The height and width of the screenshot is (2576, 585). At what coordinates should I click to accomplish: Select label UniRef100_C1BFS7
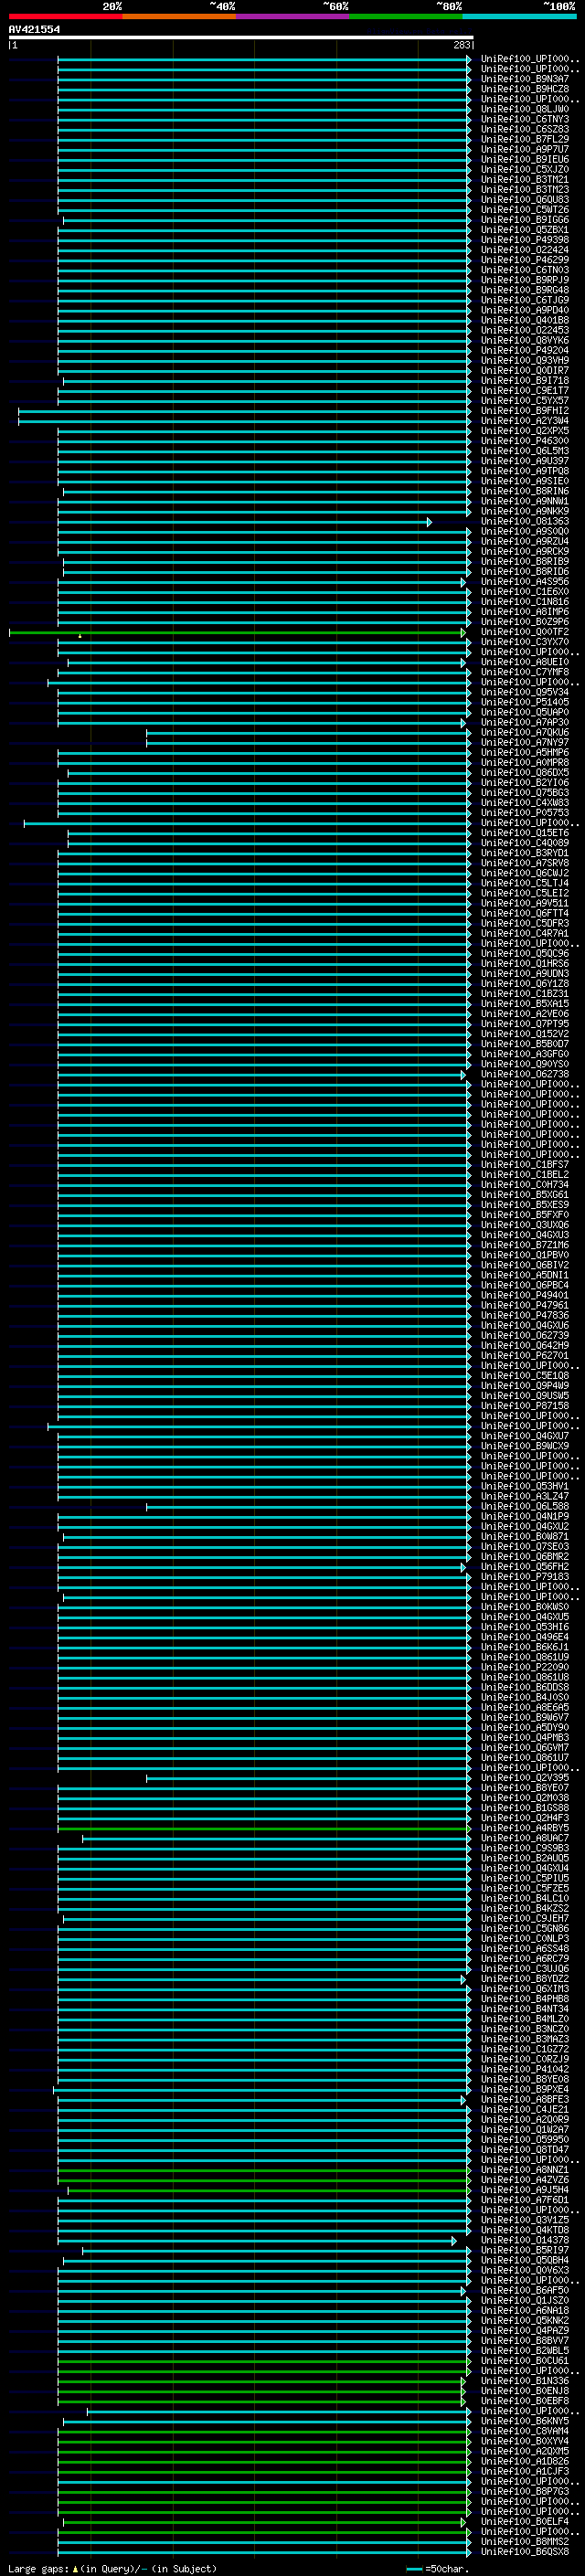525,1164
